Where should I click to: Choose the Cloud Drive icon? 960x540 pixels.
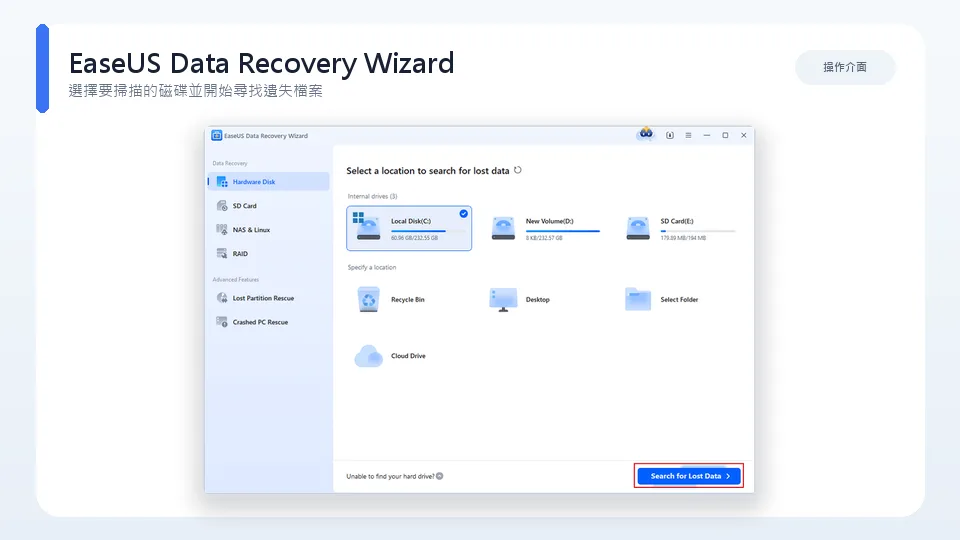(x=369, y=356)
